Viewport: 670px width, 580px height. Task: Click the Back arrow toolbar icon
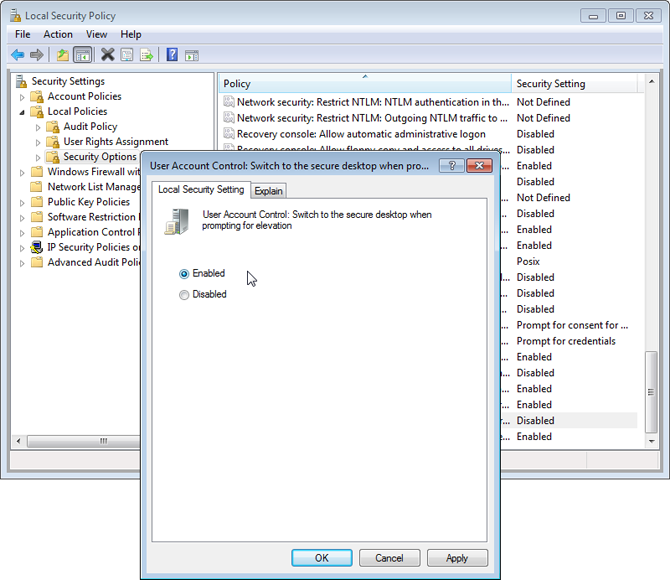click(18, 55)
